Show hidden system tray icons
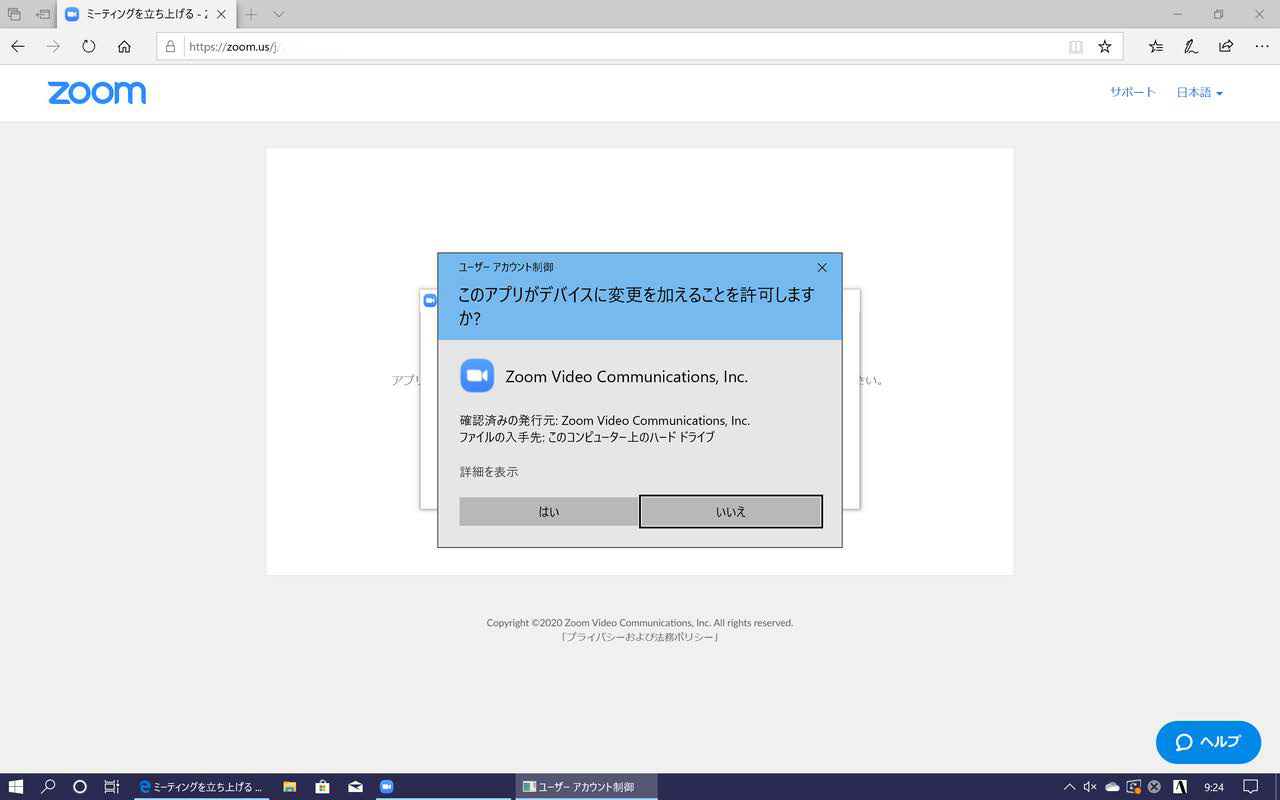 (x=1069, y=787)
